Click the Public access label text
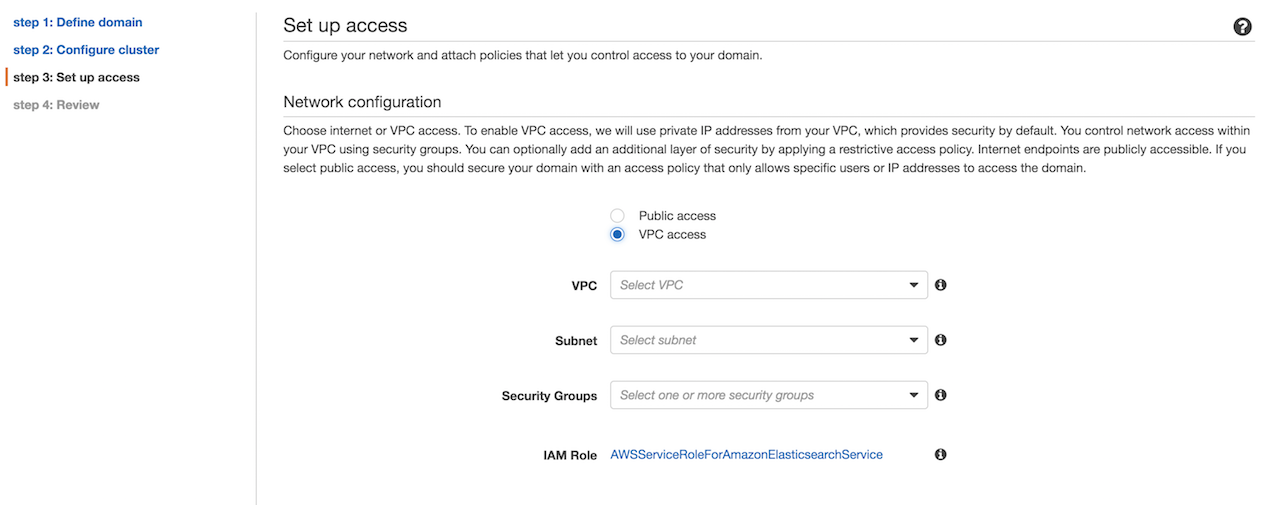This screenshot has height=505, width=1280. point(677,216)
